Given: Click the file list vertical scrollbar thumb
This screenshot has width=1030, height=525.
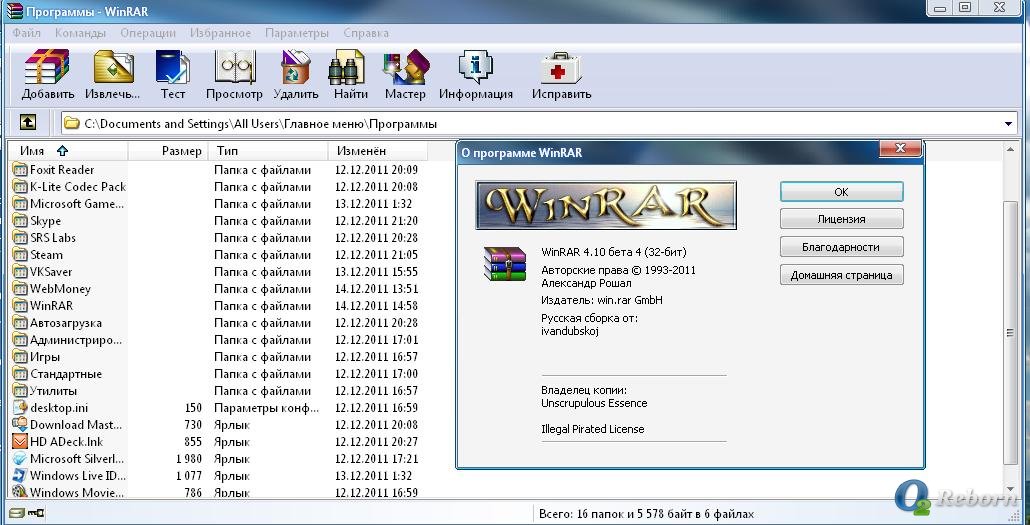Looking at the screenshot, I should coord(1010,332).
